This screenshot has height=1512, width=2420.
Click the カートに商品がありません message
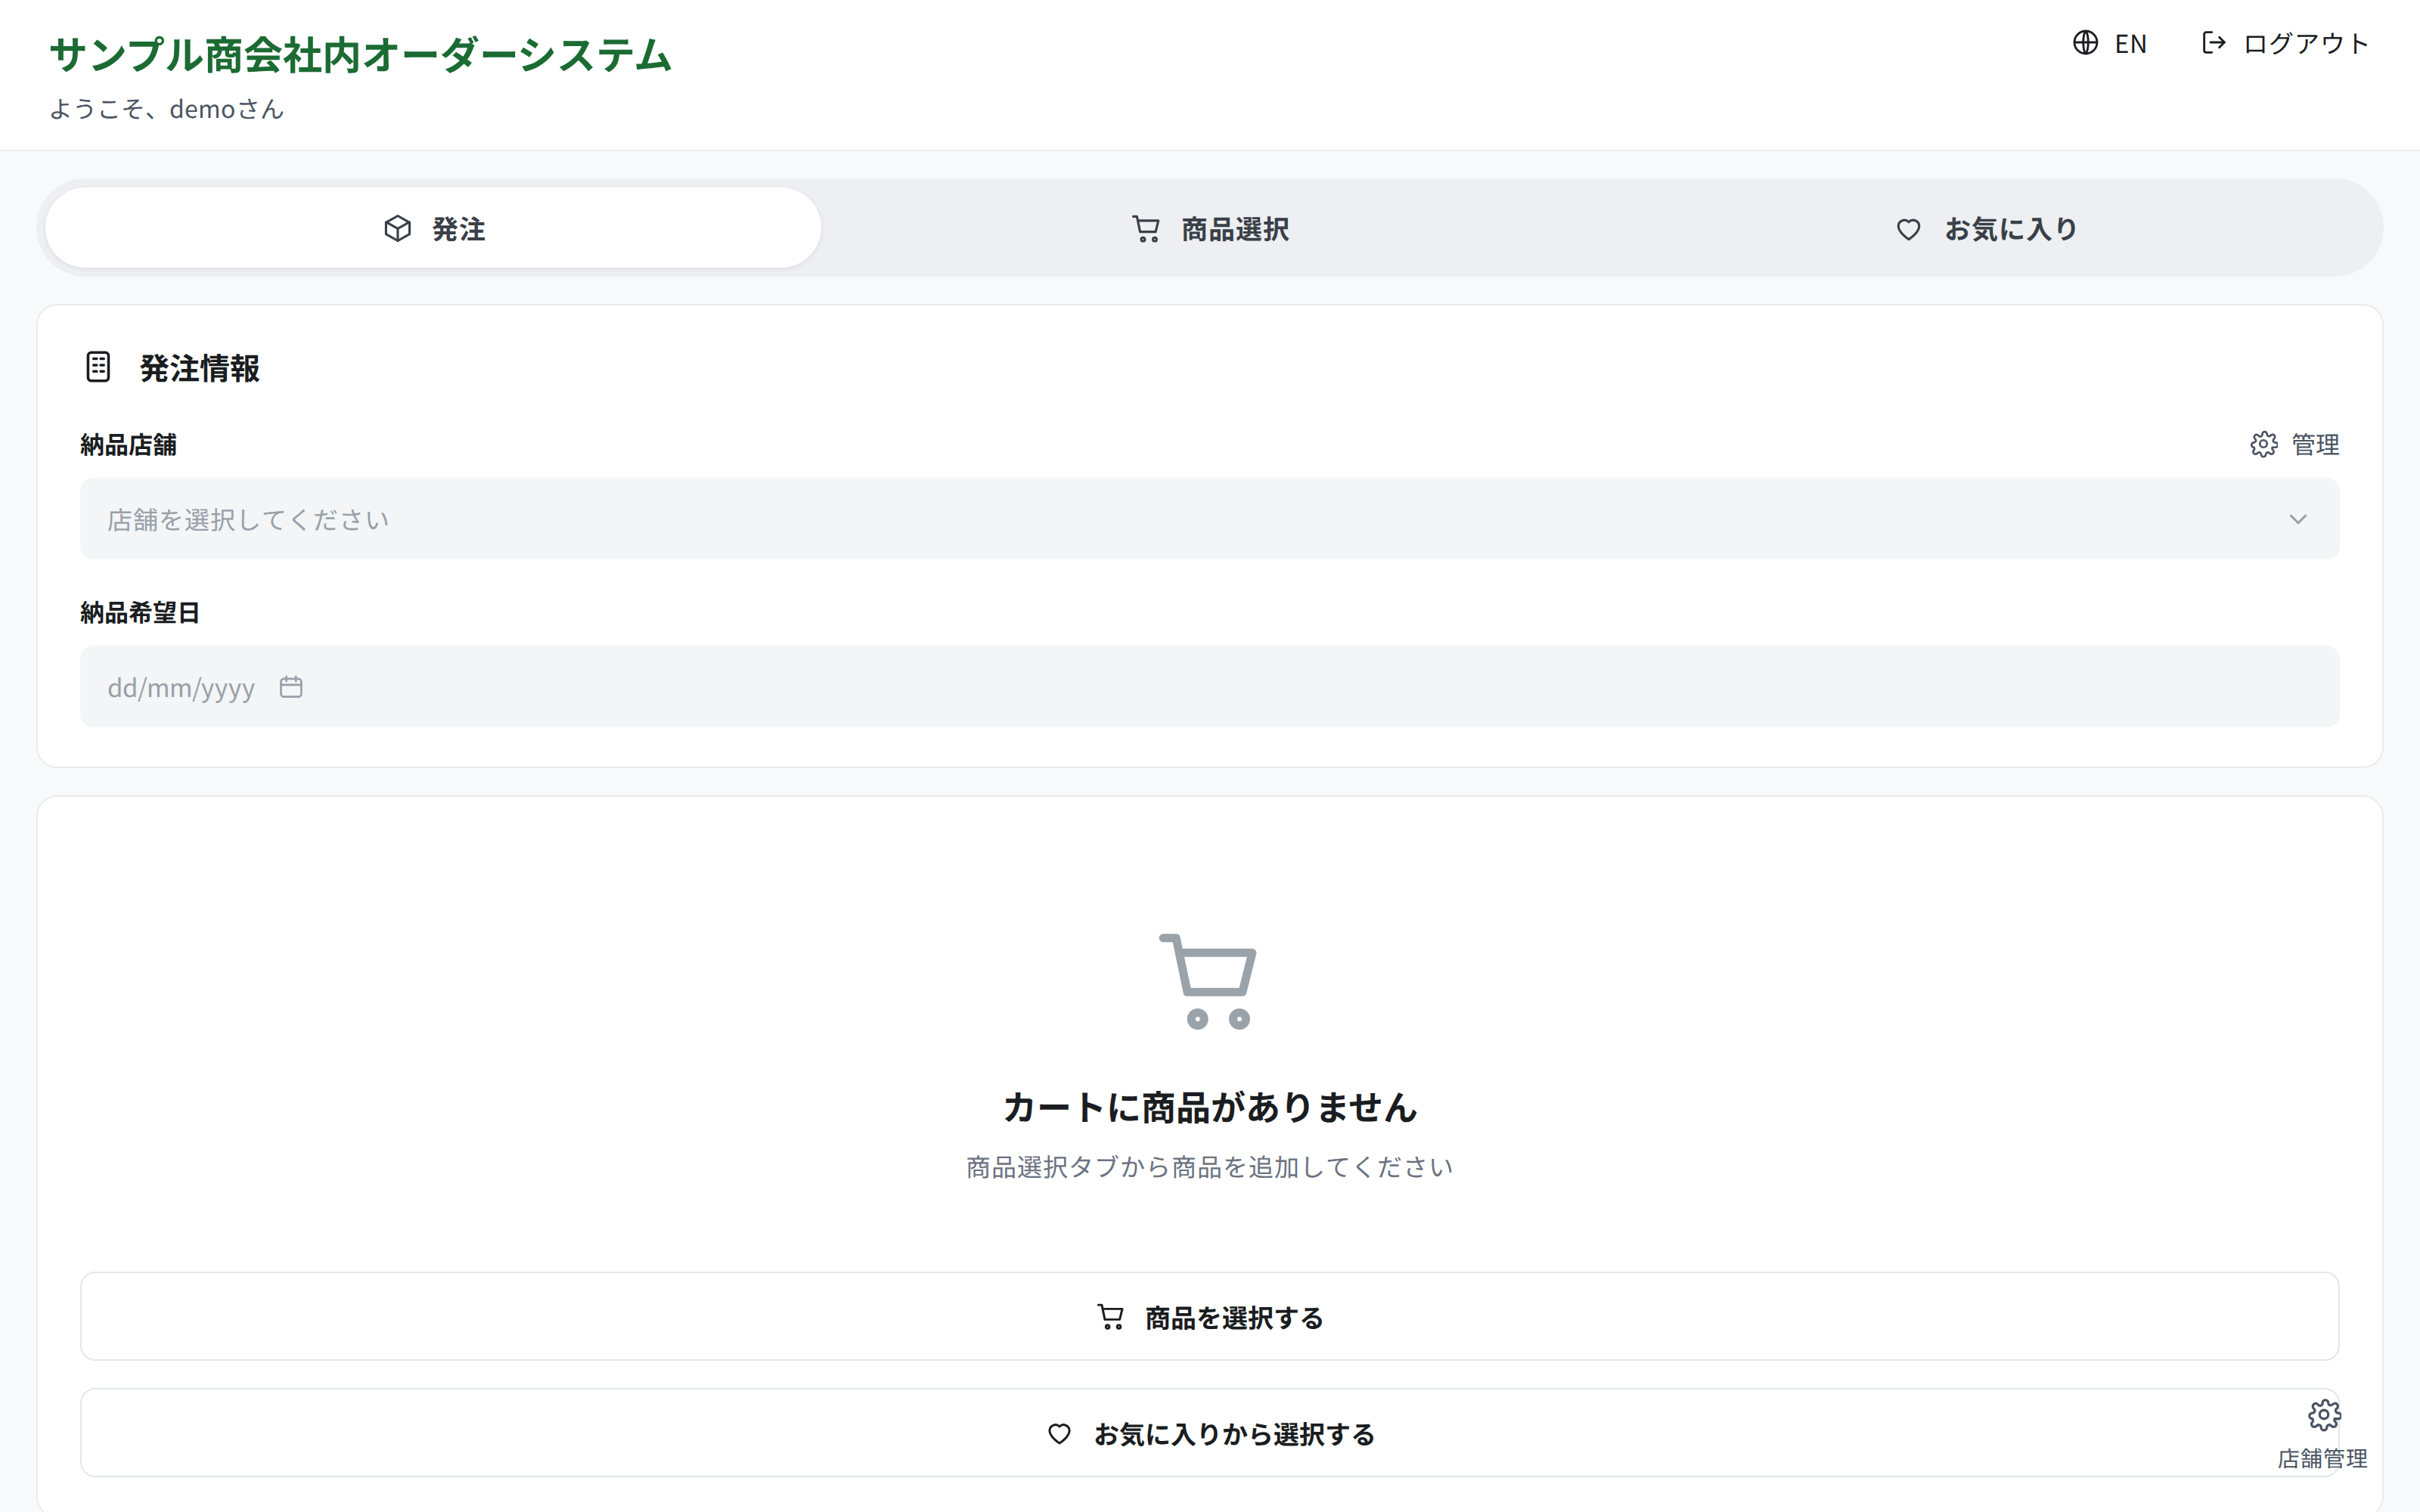point(1209,1107)
